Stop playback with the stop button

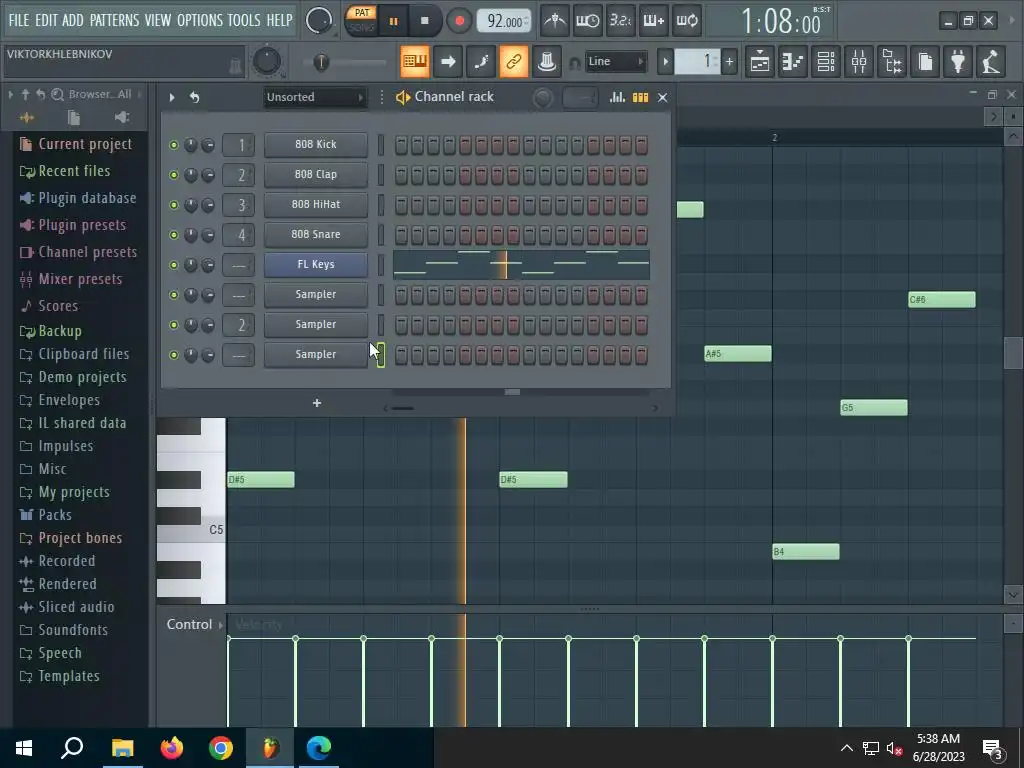424,21
